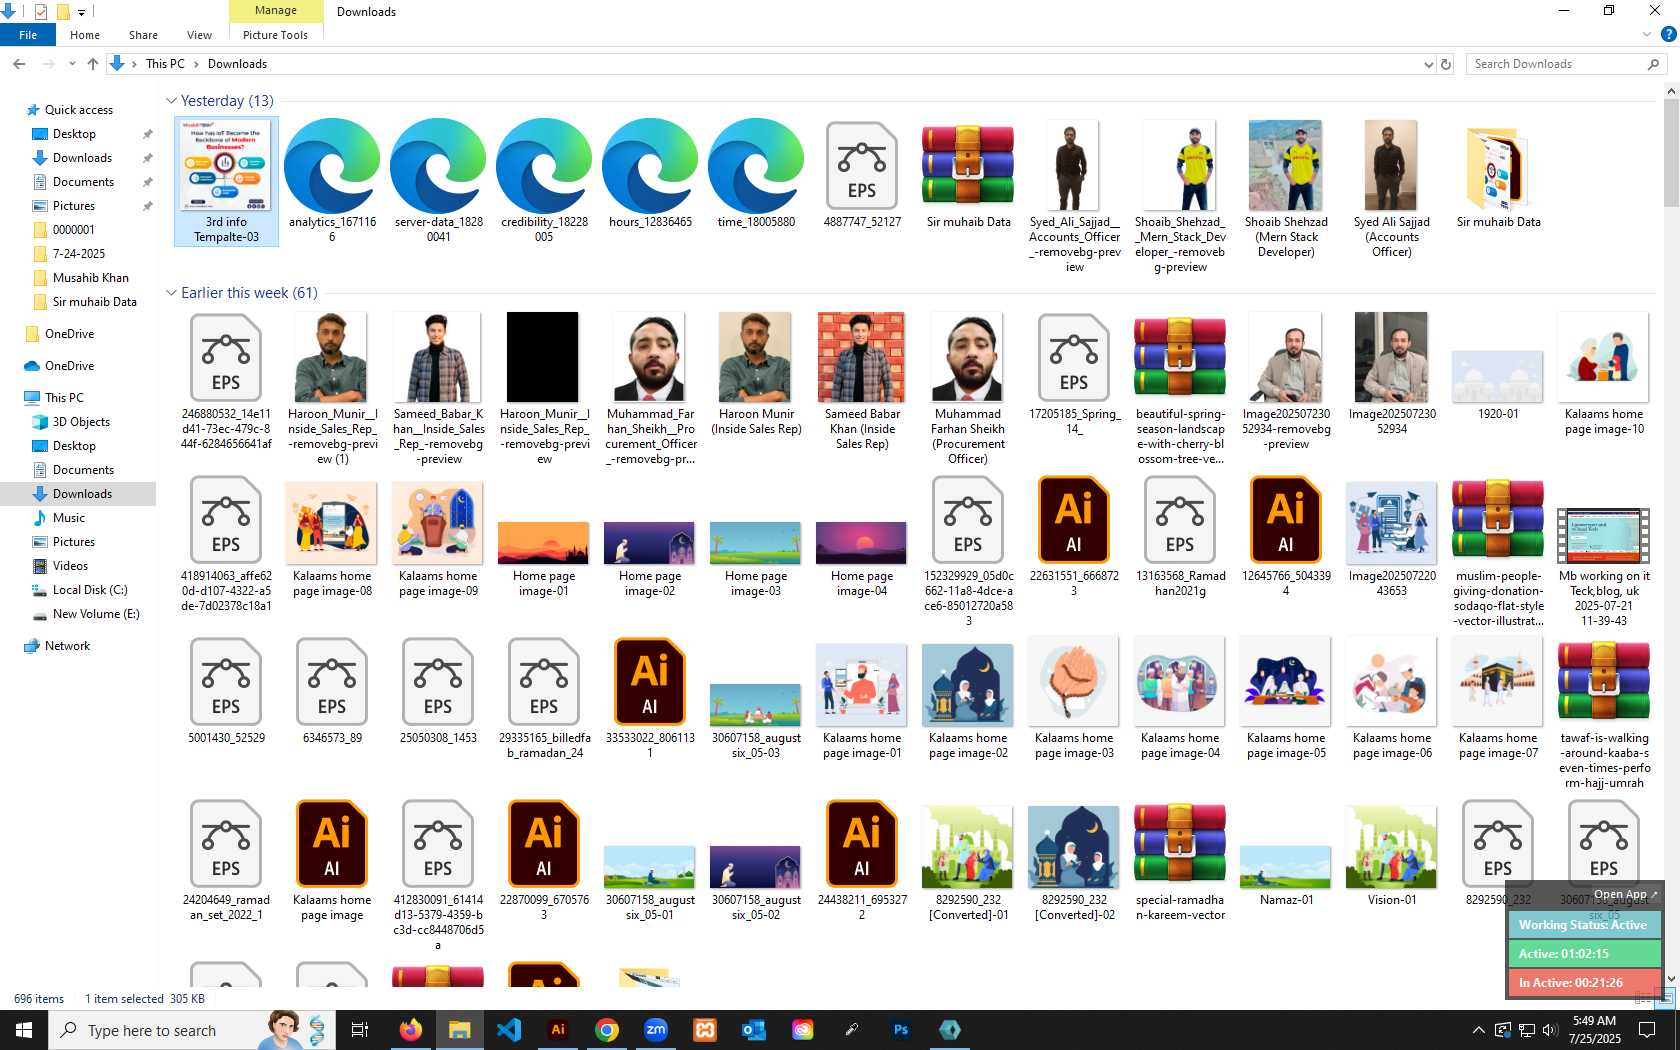Click the Windows Start button
This screenshot has width=1680, height=1050.
pyautogui.click(x=24, y=1030)
